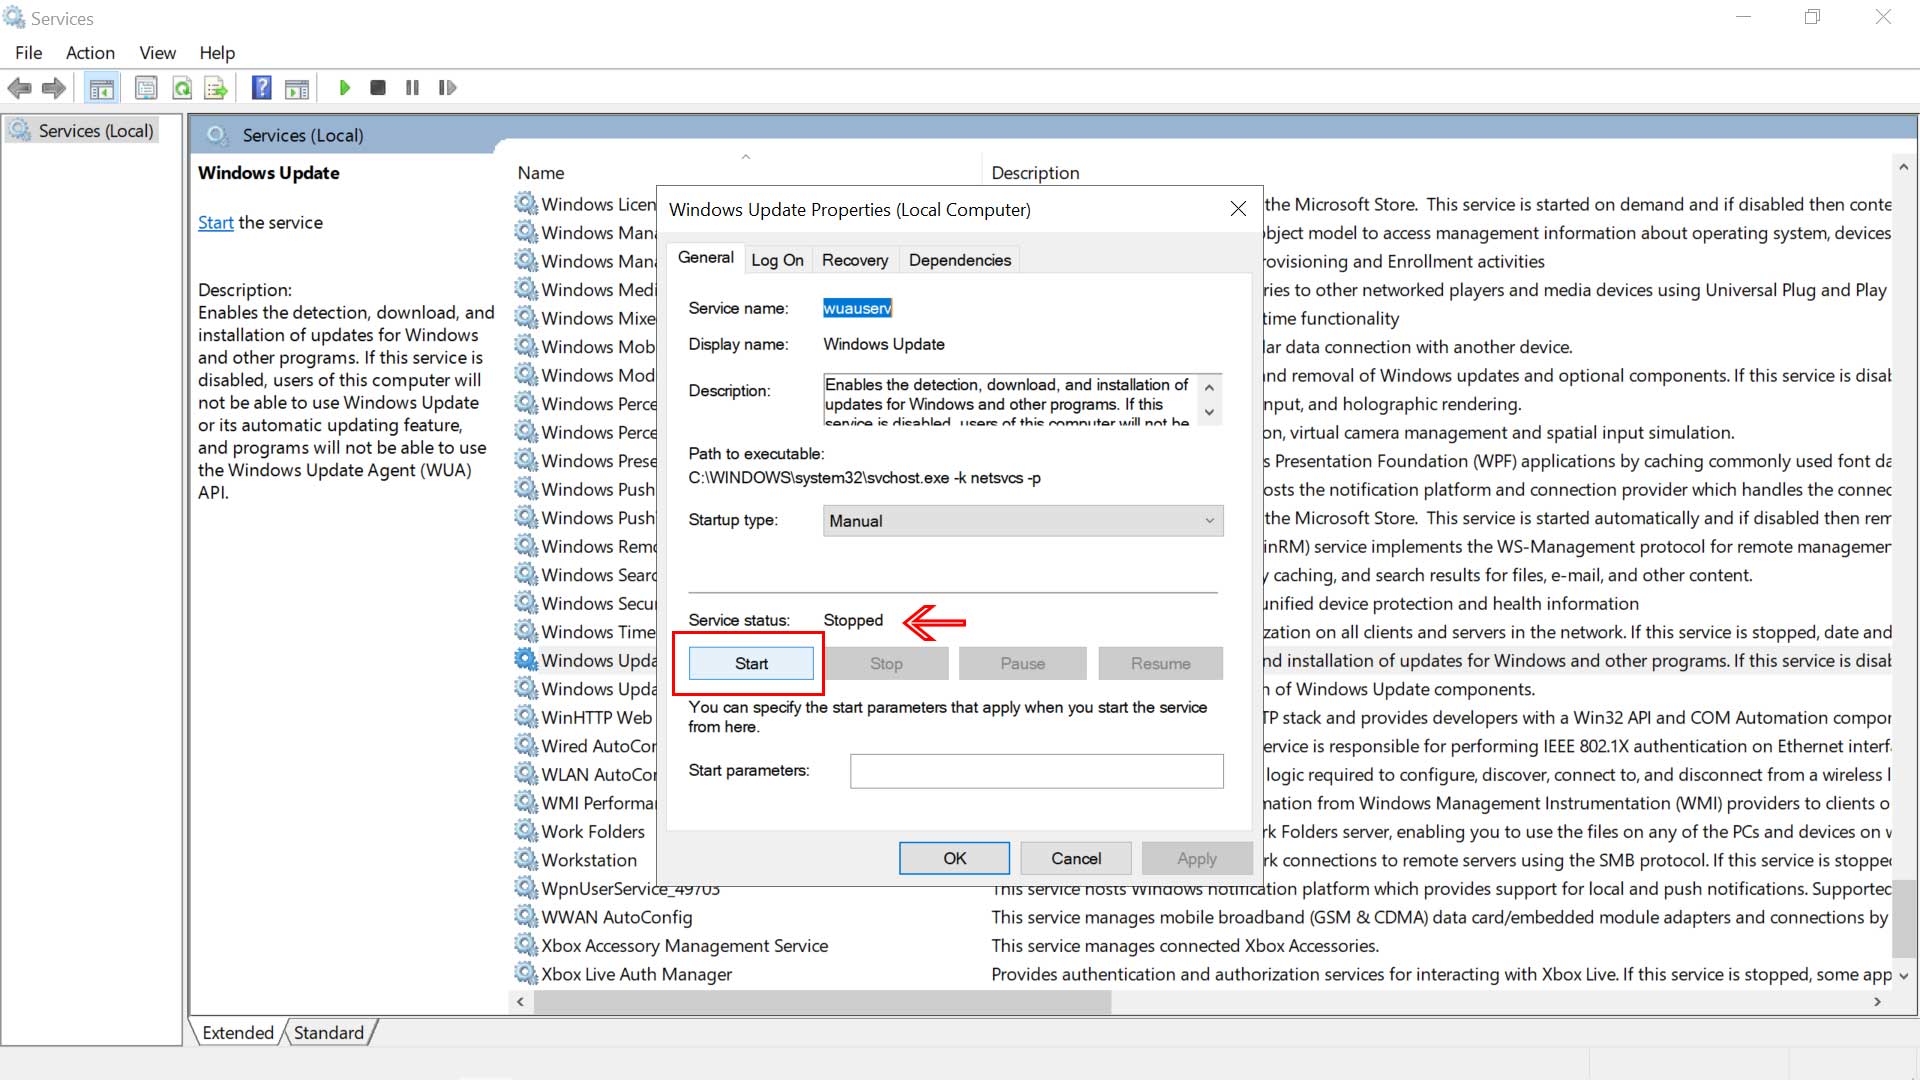Click the Name column sort header

coord(541,173)
